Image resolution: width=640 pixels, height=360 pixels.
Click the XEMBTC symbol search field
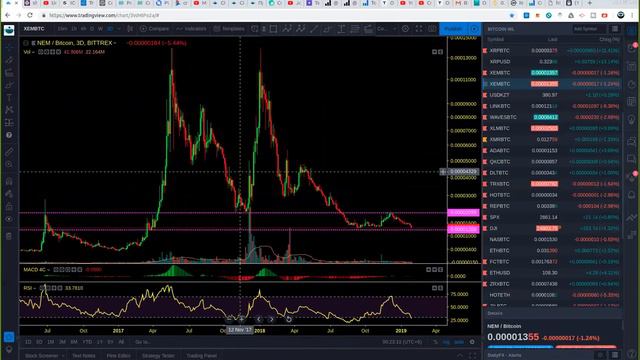tap(35, 29)
